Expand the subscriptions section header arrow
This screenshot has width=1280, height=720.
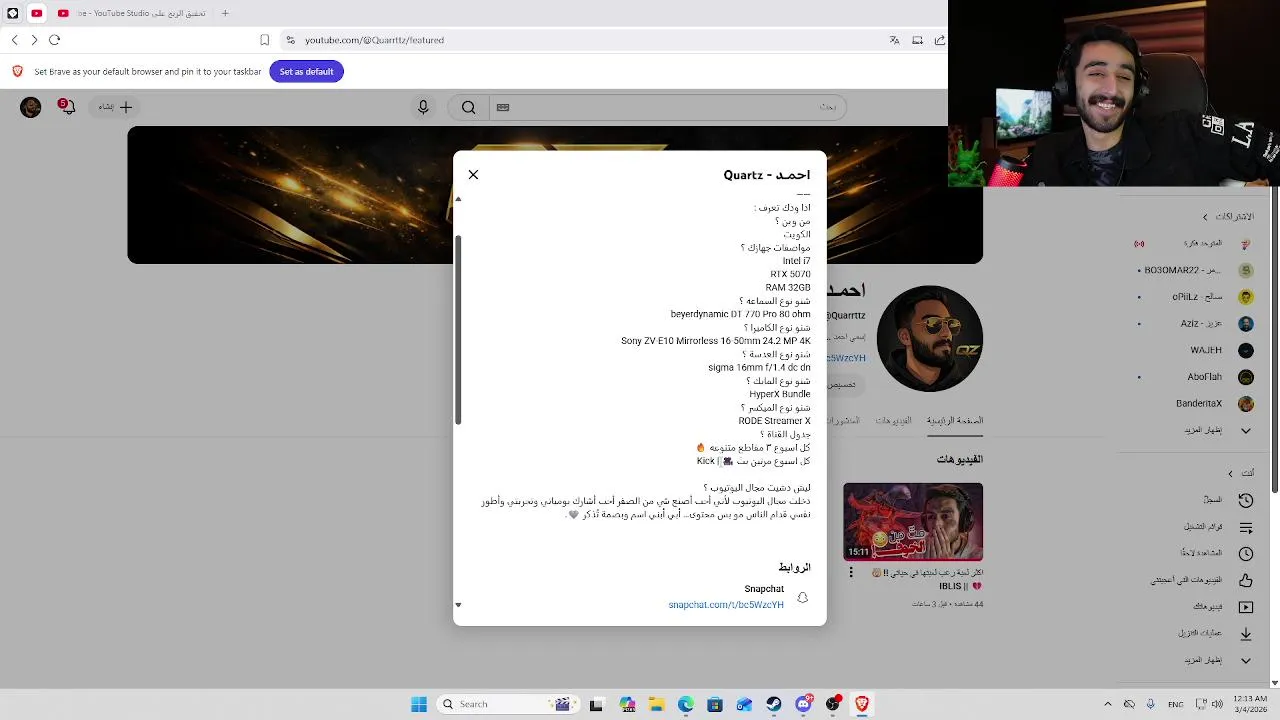(1205, 217)
